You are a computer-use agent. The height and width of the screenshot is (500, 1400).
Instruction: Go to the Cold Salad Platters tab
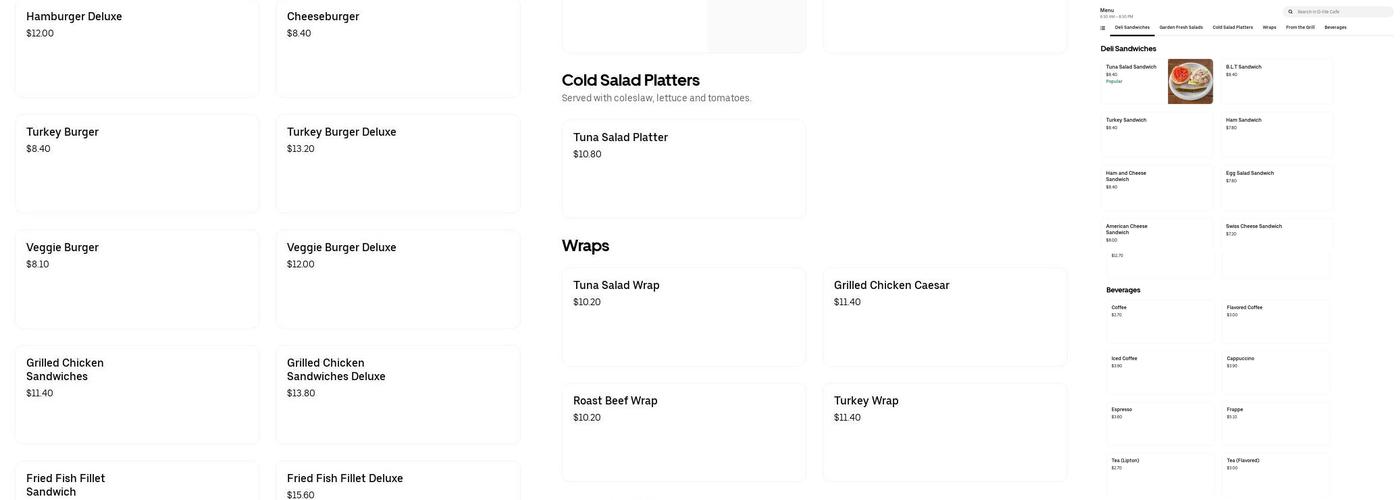tap(1232, 28)
